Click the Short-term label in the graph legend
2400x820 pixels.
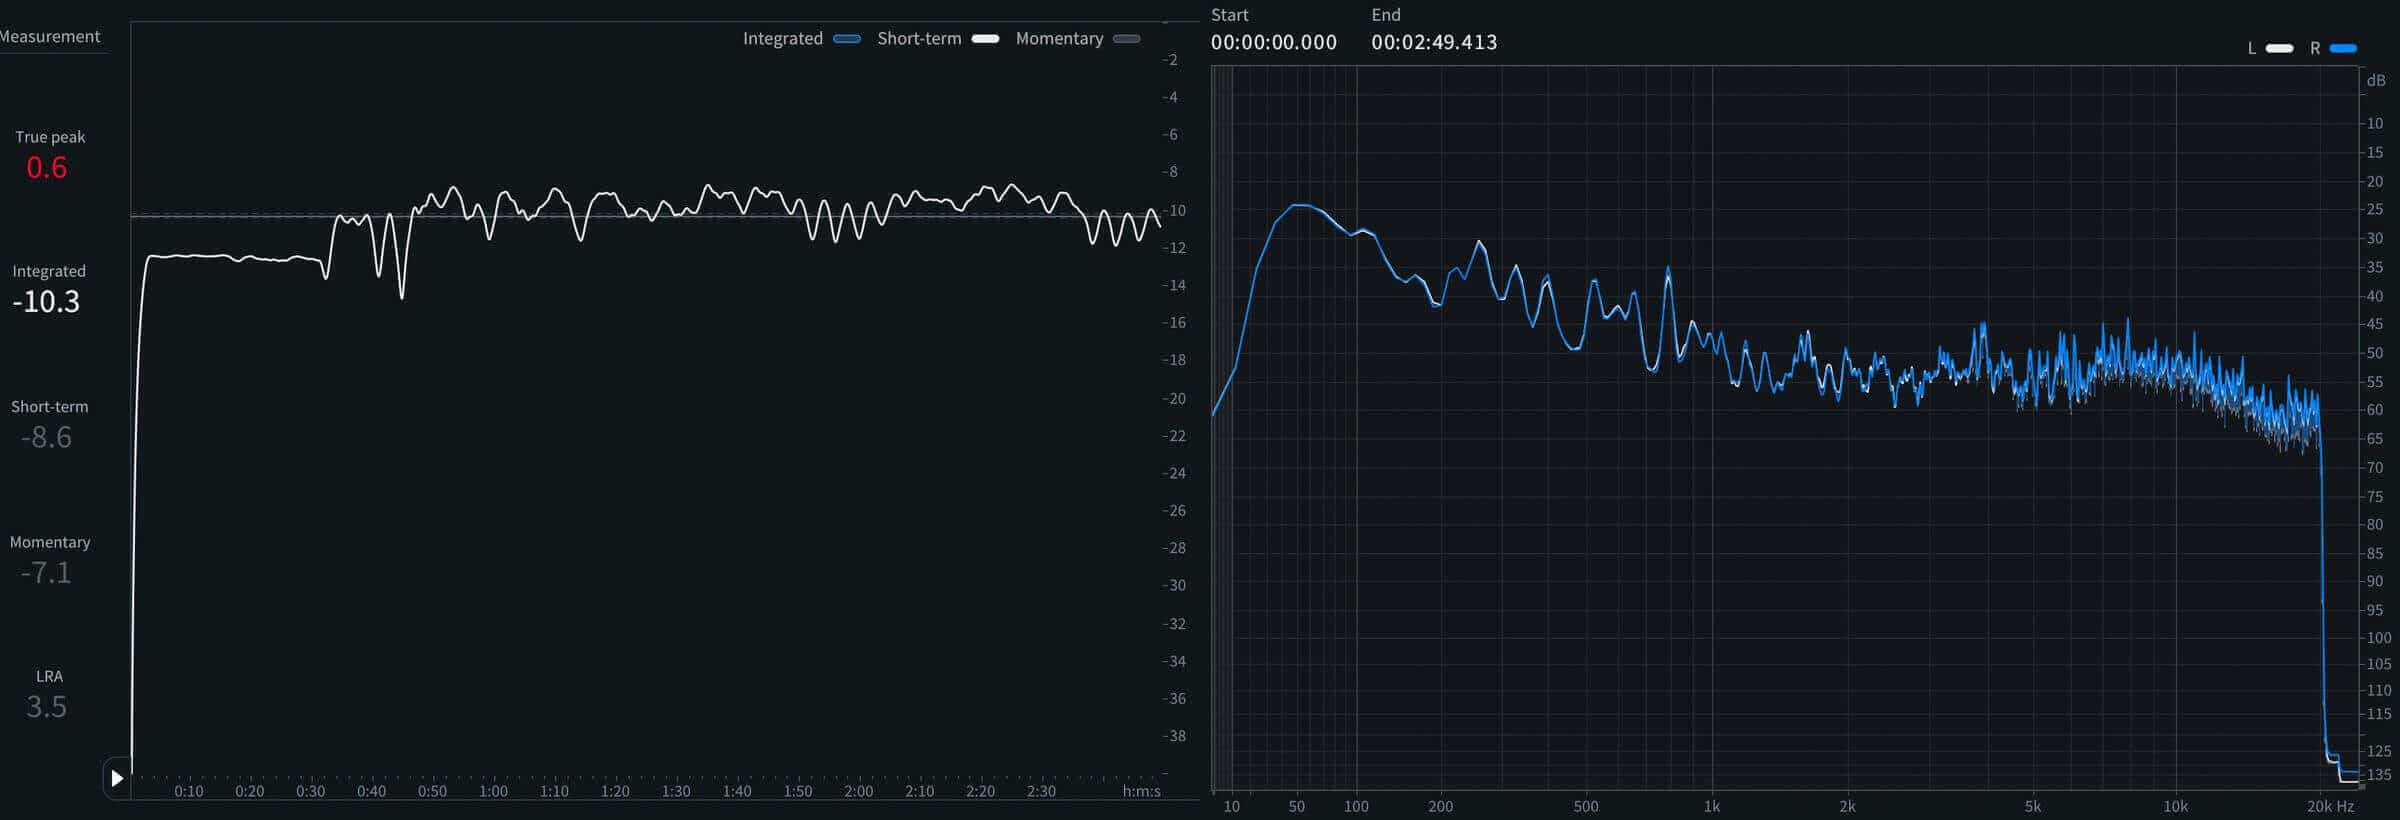919,38
